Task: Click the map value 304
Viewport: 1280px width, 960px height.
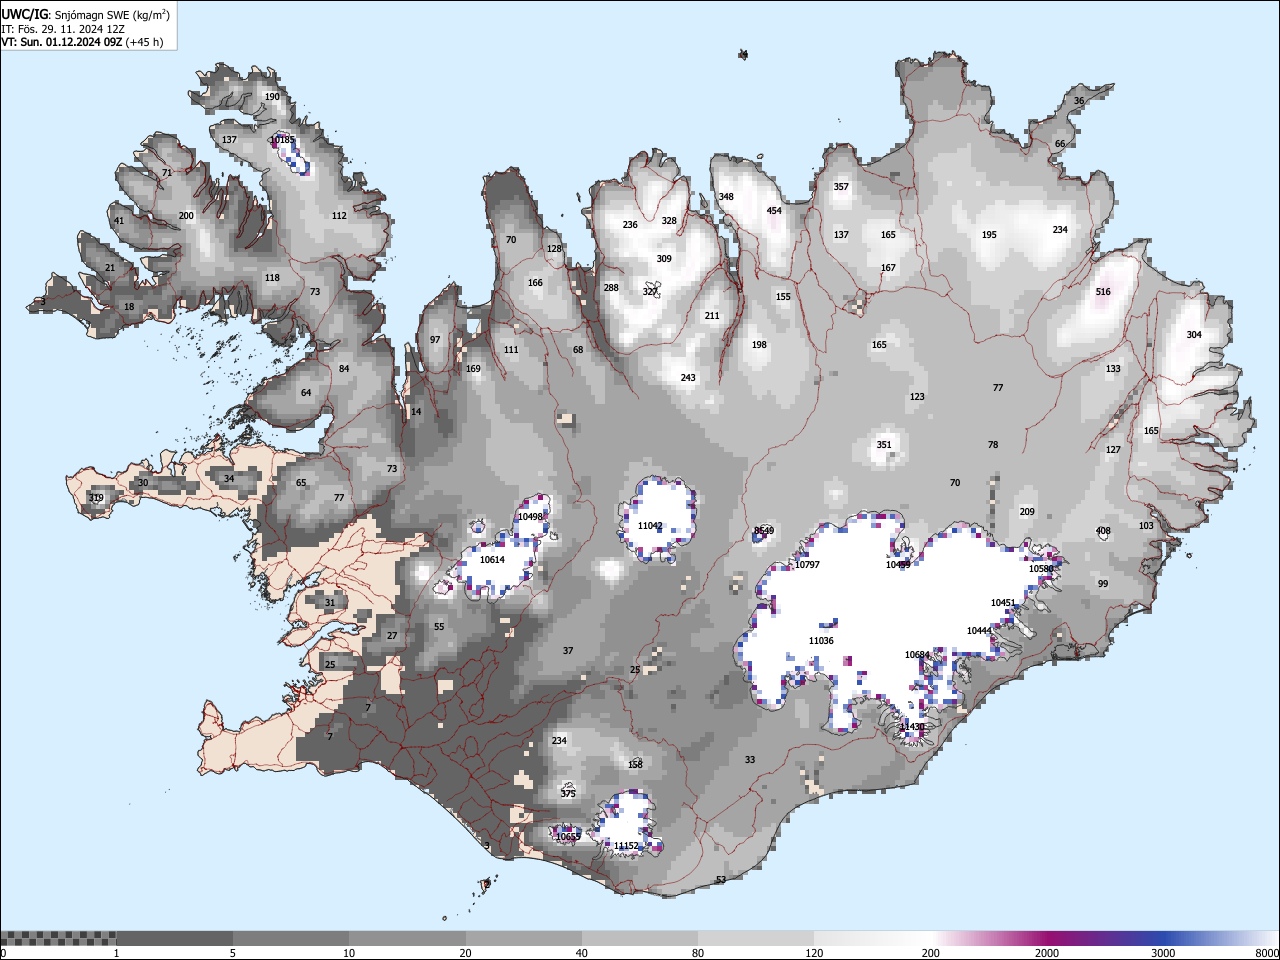Action: [x=1194, y=335]
